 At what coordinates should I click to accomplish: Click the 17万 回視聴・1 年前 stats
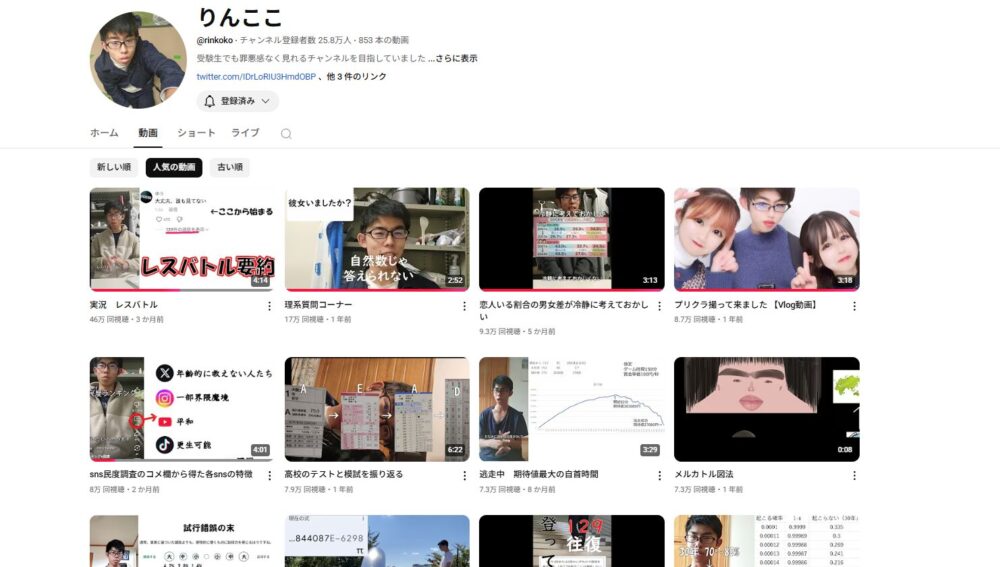point(318,320)
